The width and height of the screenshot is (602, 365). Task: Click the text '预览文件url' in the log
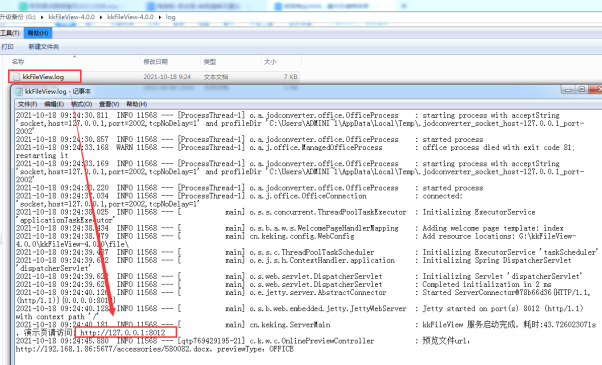[445, 341]
